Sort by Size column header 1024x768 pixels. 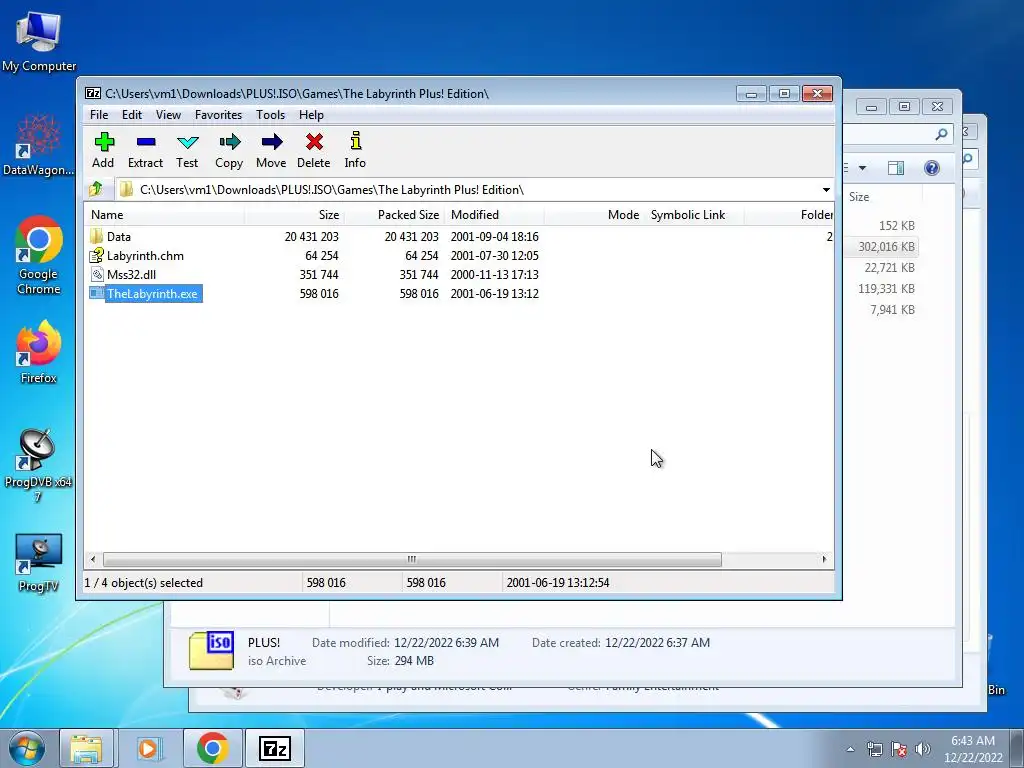[x=295, y=215]
